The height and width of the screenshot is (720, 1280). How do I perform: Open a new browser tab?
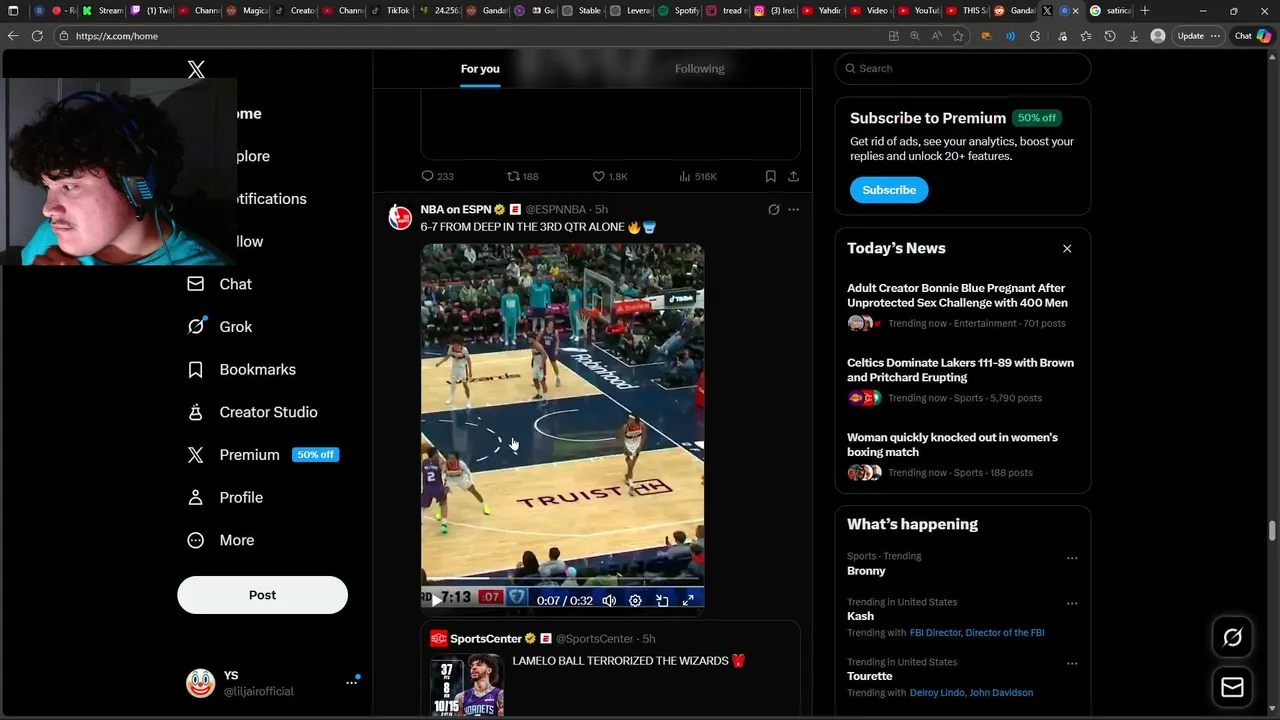[1145, 10]
